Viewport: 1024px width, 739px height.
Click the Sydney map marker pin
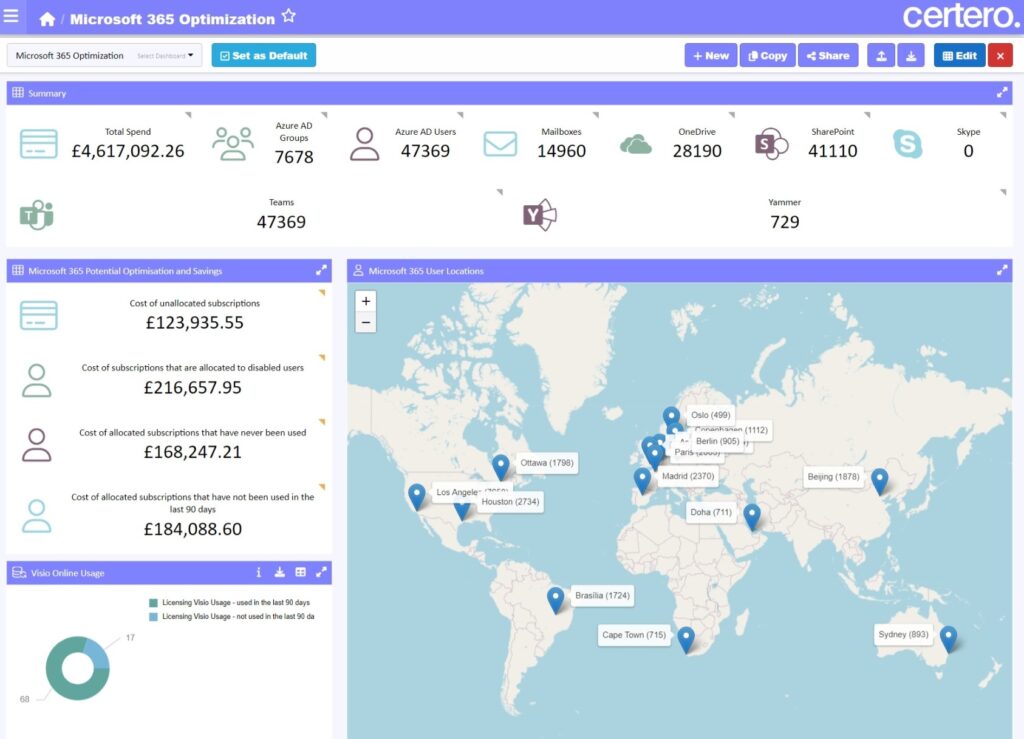click(x=948, y=638)
